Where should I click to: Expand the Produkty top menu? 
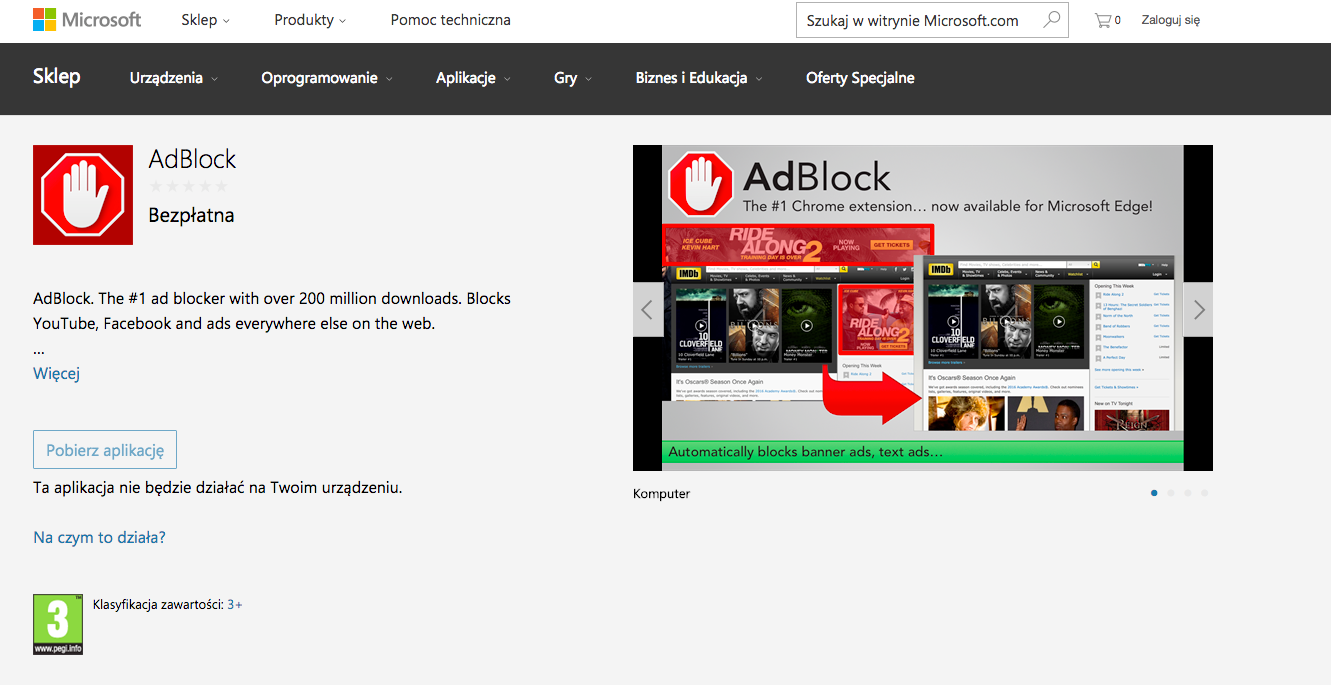[310, 20]
